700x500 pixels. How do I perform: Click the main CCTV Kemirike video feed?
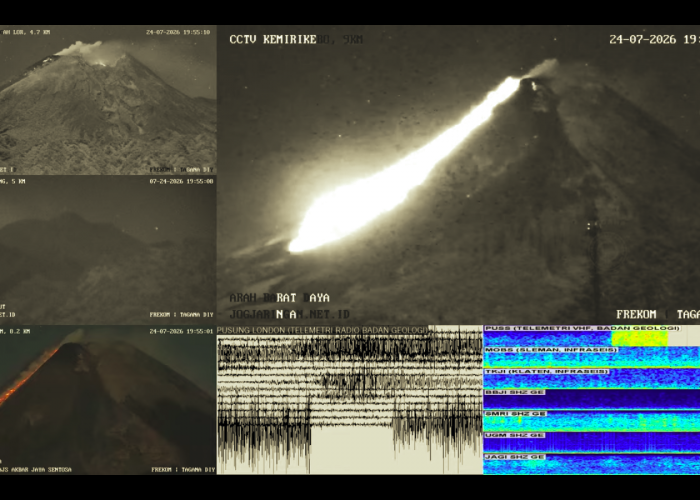click(458, 175)
